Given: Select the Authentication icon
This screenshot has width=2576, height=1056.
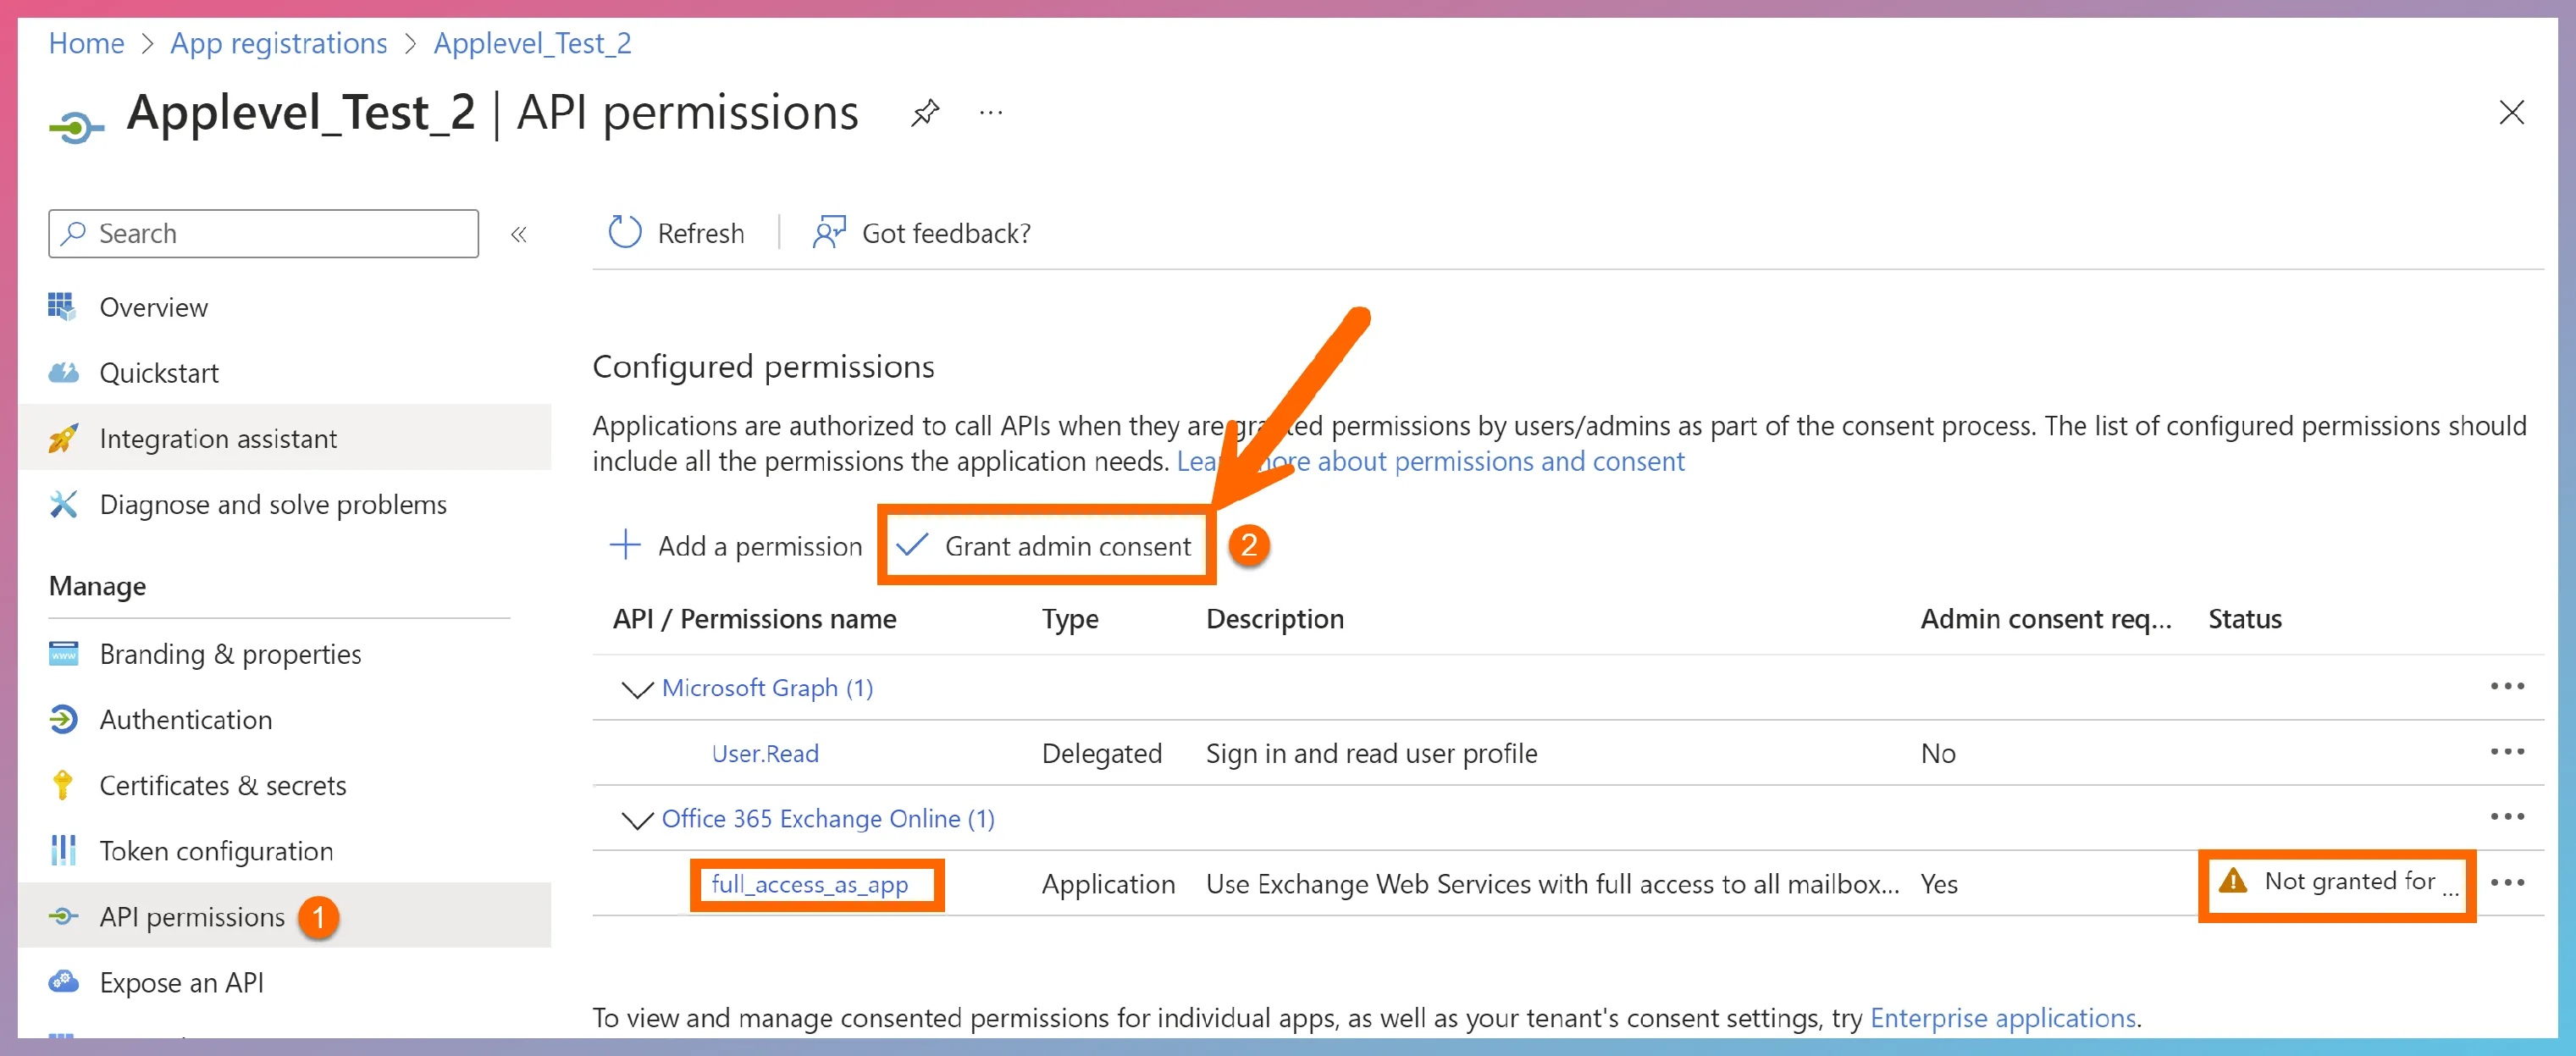Looking at the screenshot, I should point(63,719).
